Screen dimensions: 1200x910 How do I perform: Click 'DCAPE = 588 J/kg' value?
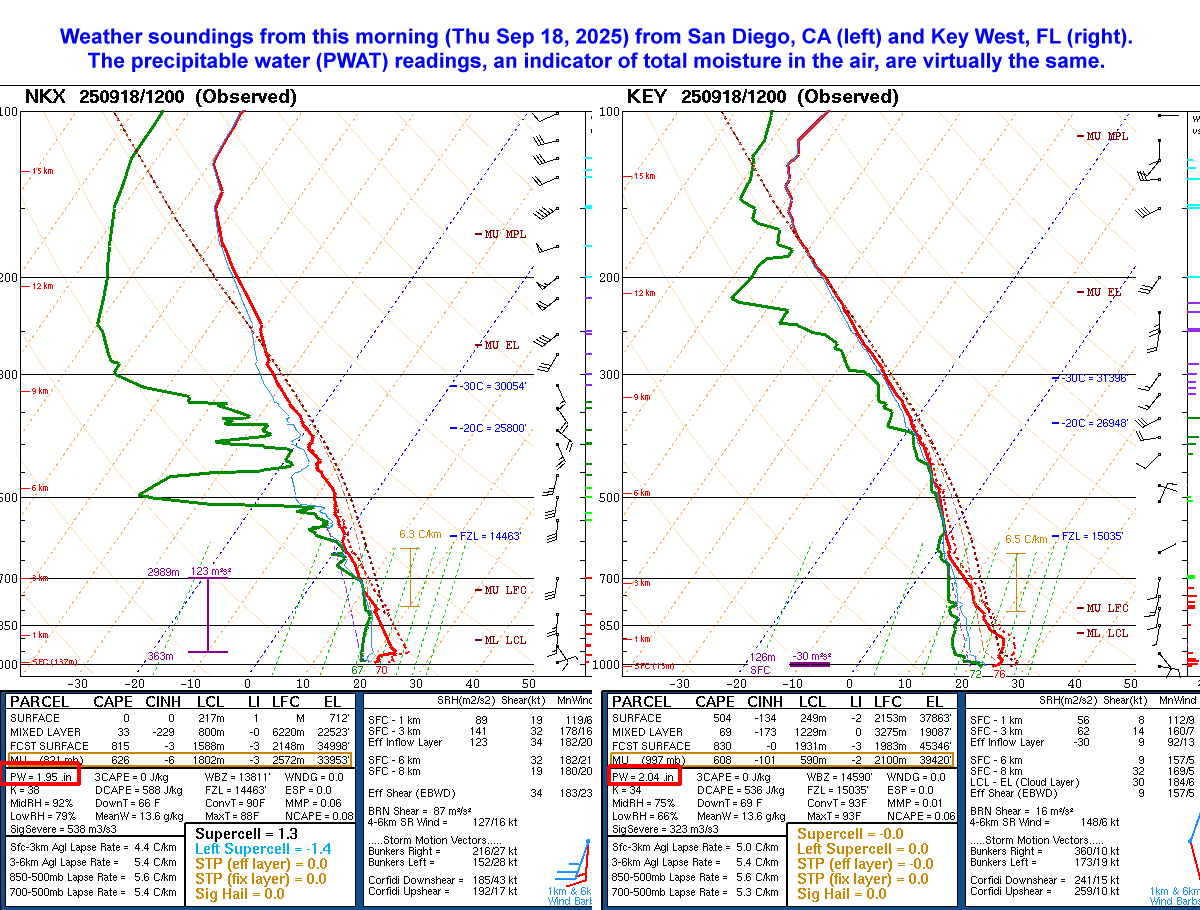(x=139, y=790)
